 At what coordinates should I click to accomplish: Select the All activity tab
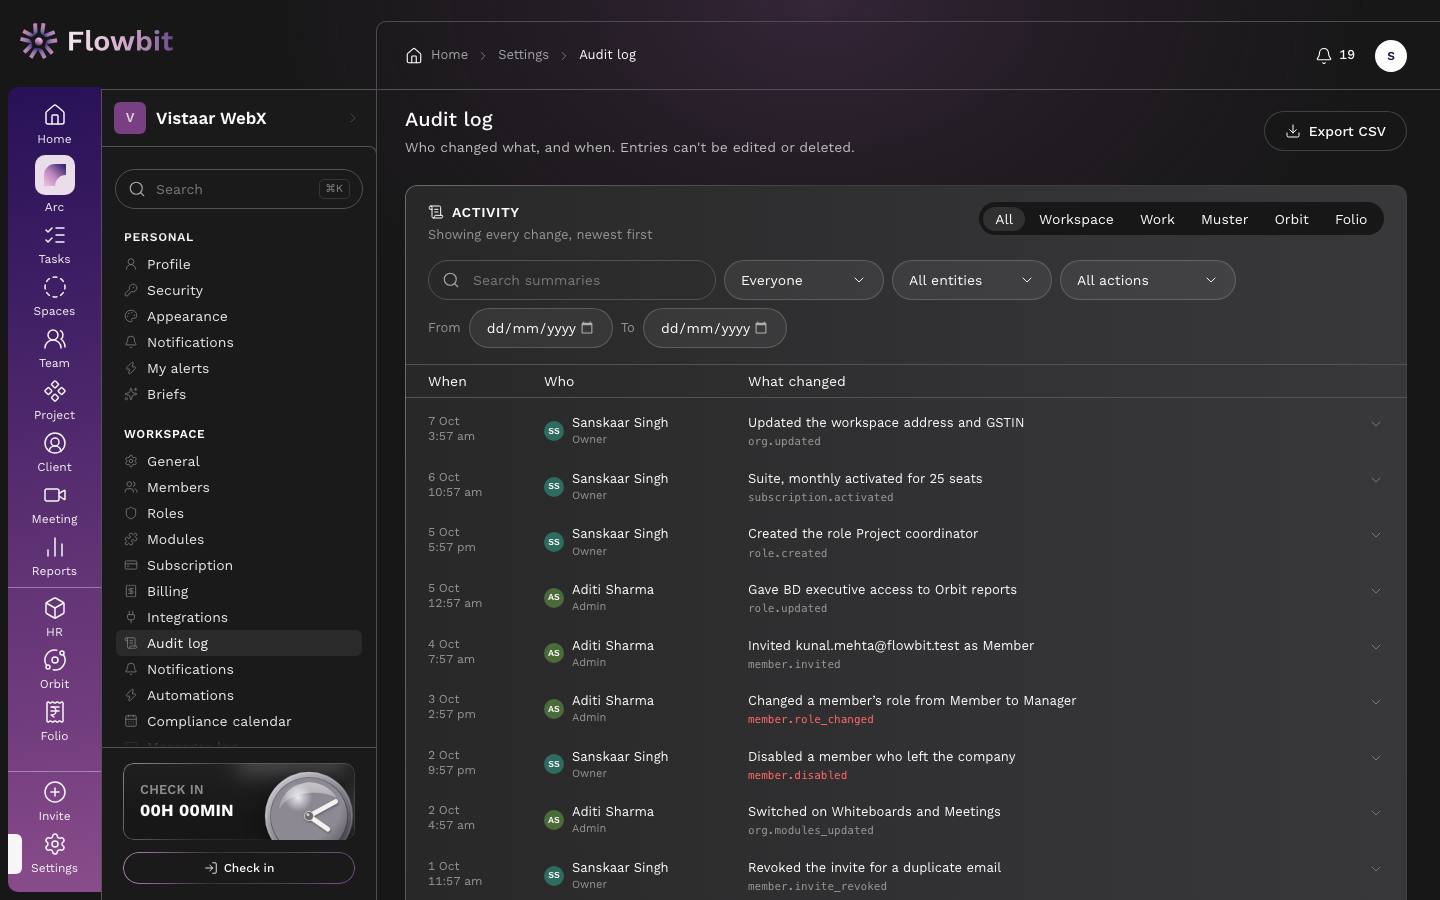[x=1004, y=219]
